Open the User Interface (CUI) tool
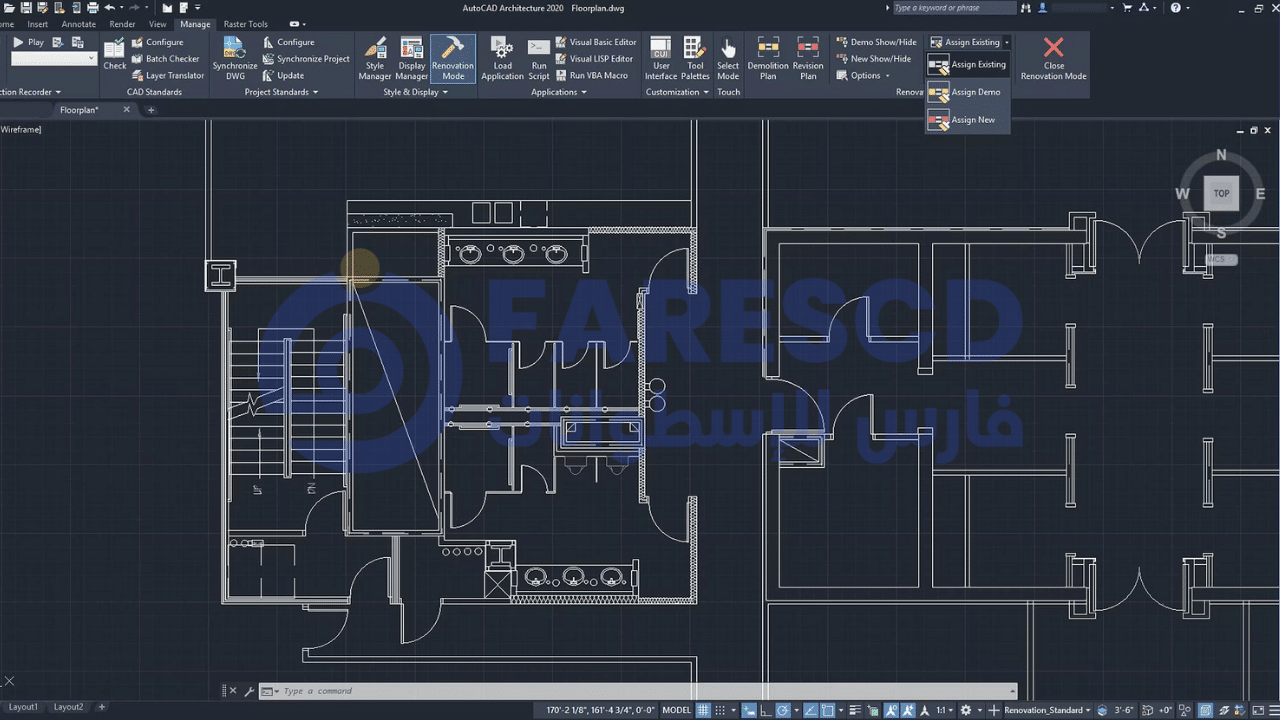Image resolution: width=1280 pixels, height=720 pixels. [x=661, y=58]
